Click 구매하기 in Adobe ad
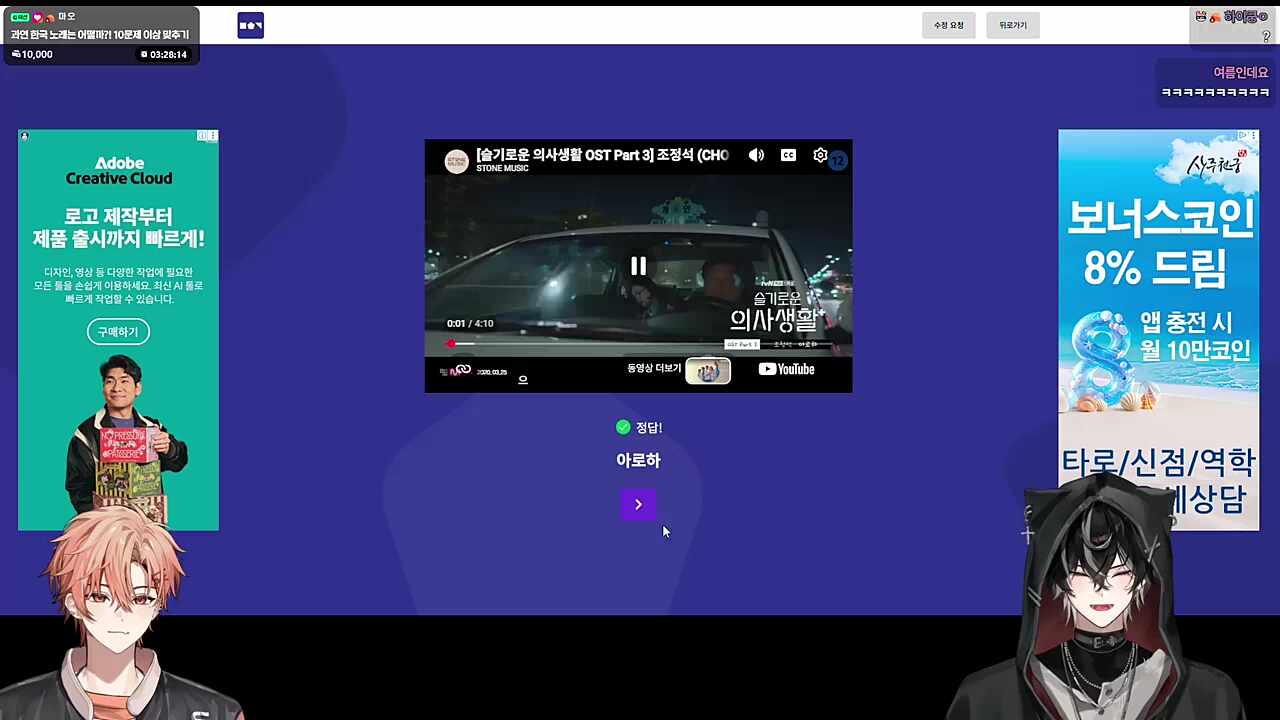This screenshot has height=720, width=1280. pos(118,332)
